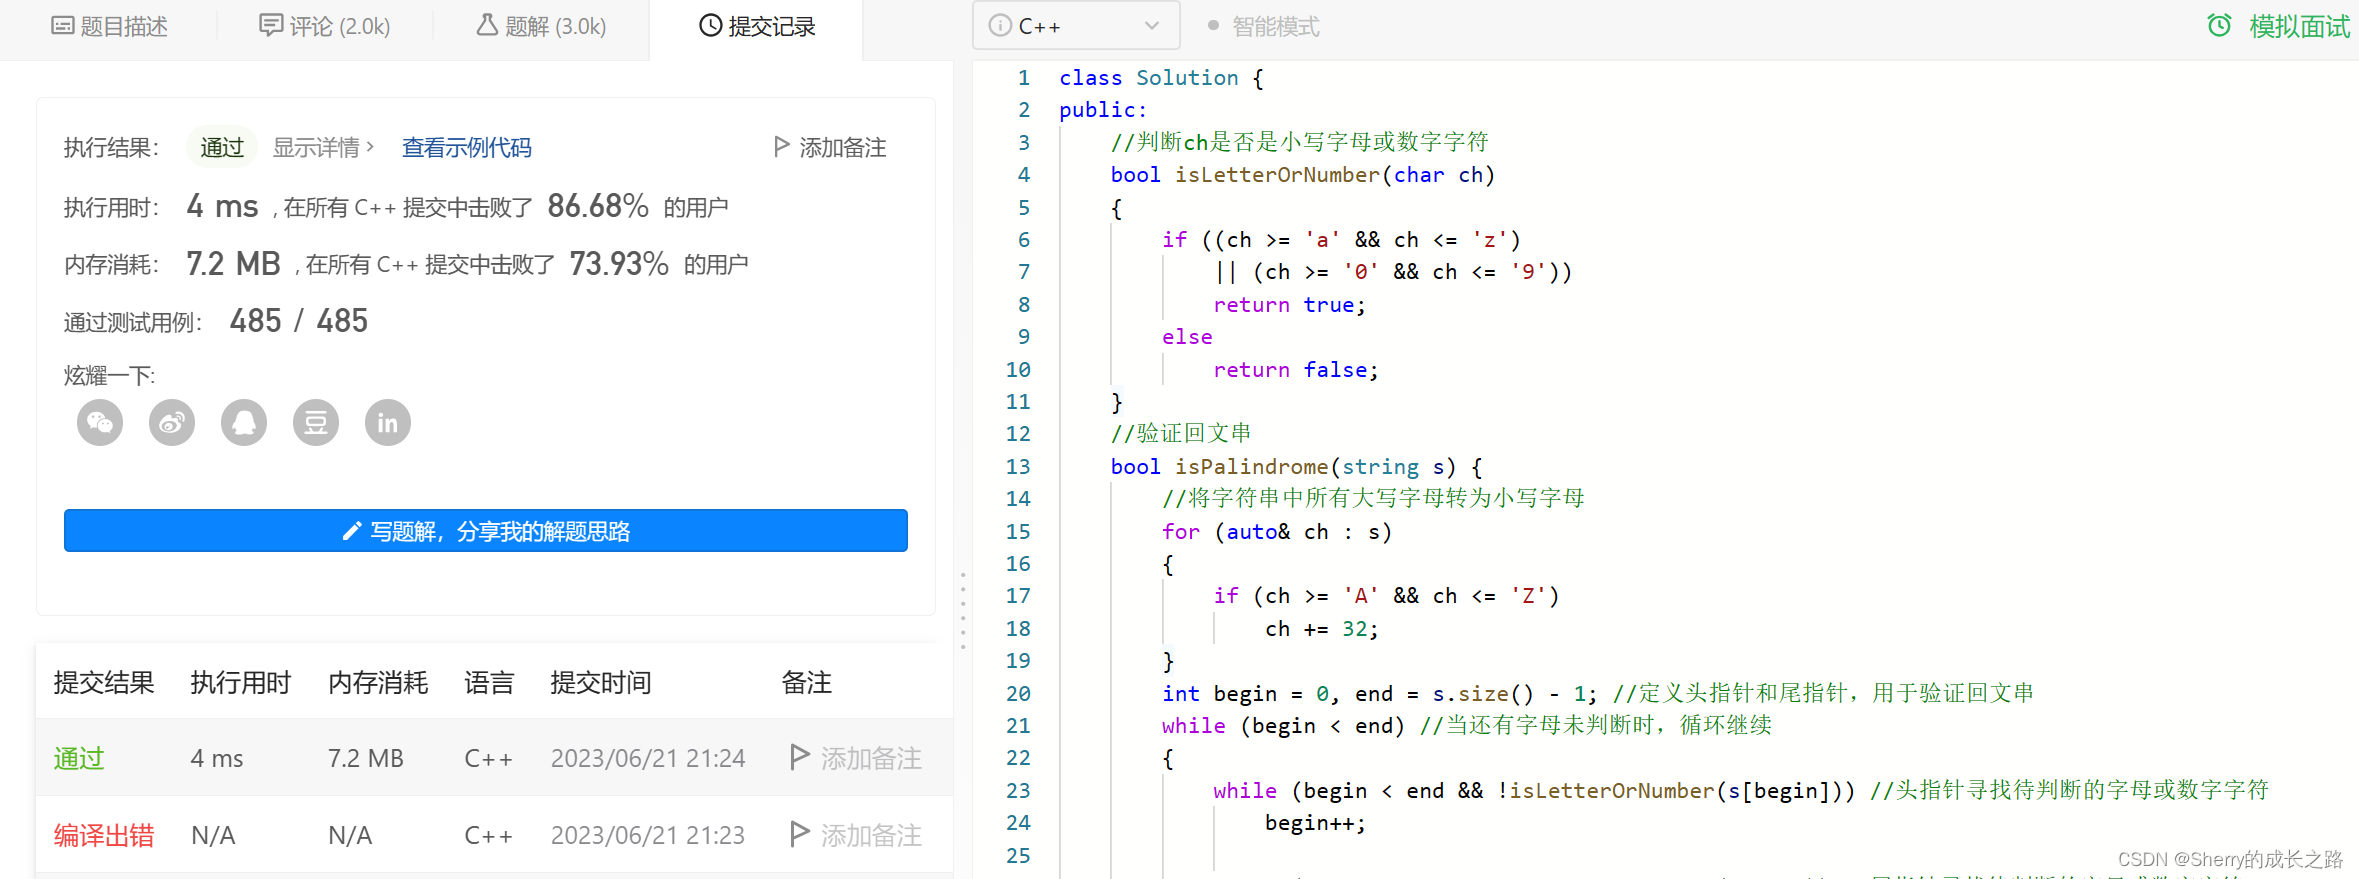Image resolution: width=2359 pixels, height=879 pixels.
Task: Click code line 4 isLetterOrNumber declaration
Action: 1303,175
